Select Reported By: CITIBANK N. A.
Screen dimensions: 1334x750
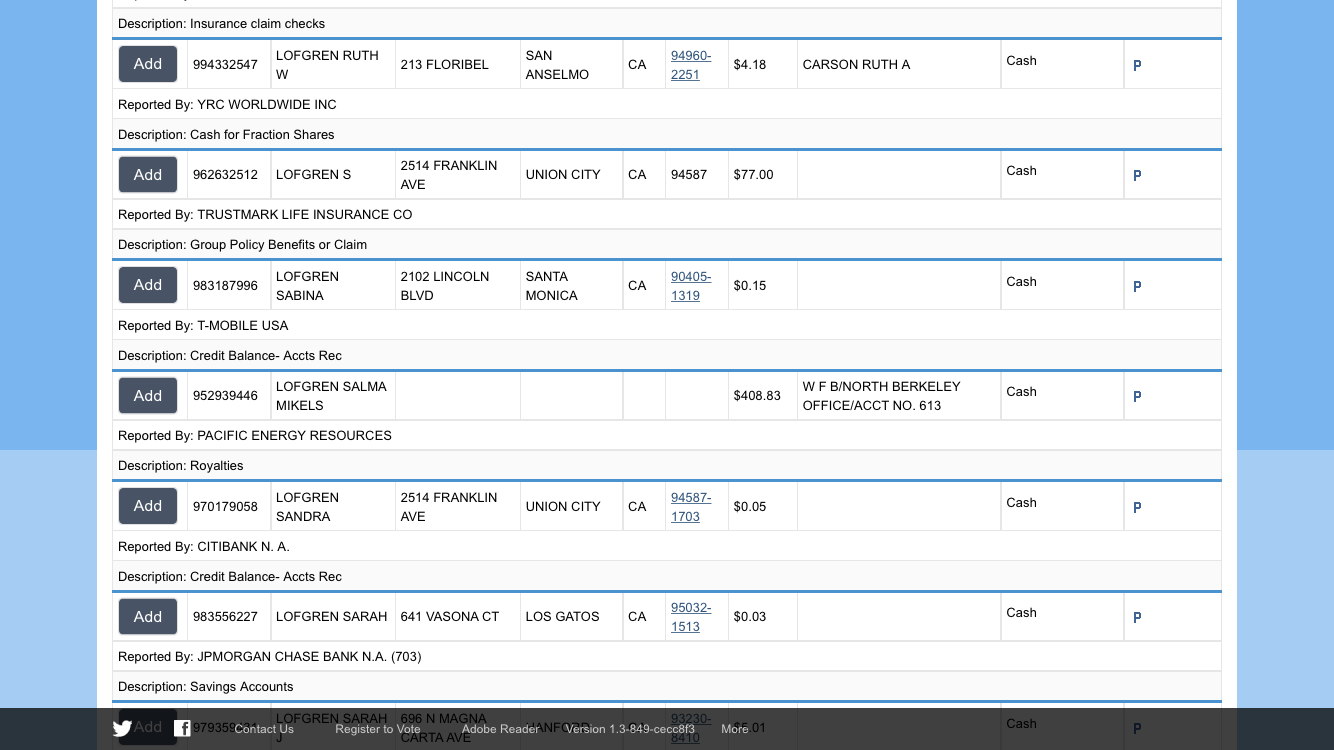click(x=204, y=547)
